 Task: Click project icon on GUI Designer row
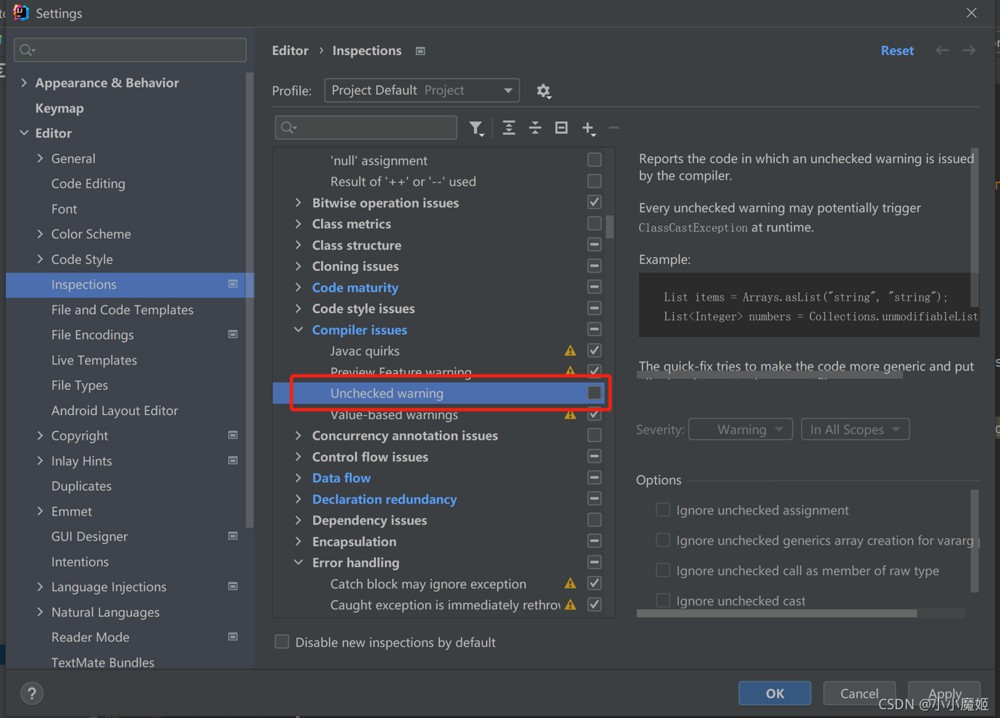coord(233,536)
